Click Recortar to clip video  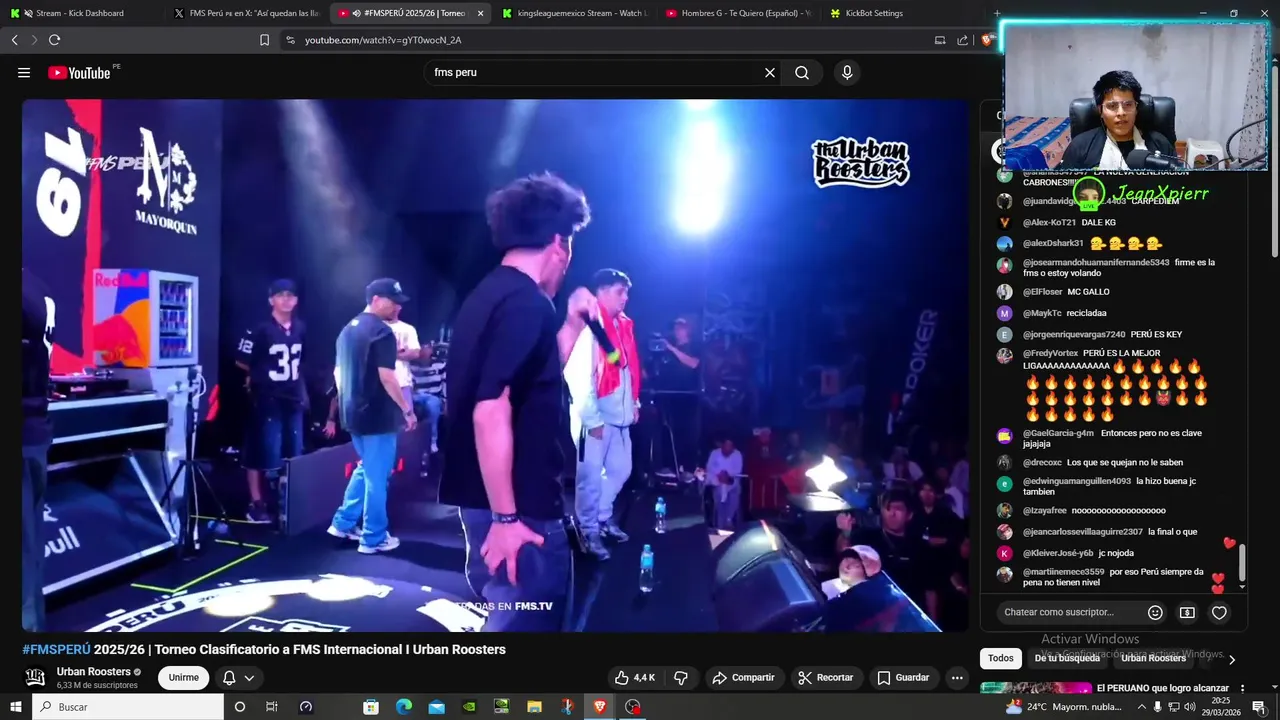[826, 677]
